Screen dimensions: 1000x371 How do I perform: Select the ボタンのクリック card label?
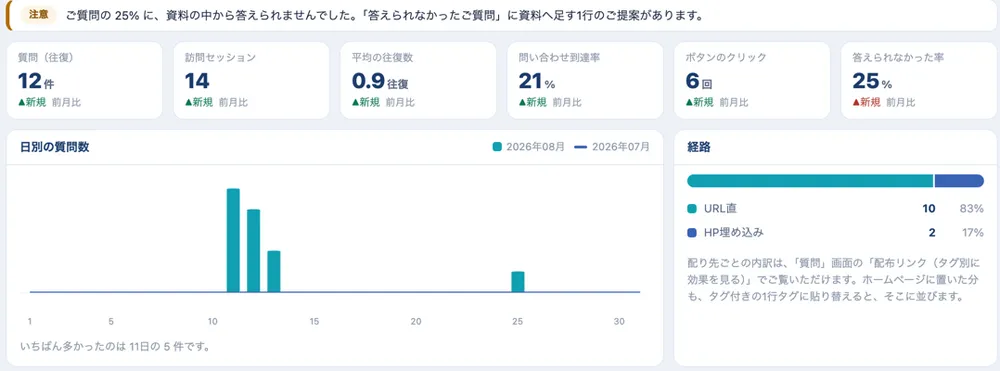coord(726,57)
